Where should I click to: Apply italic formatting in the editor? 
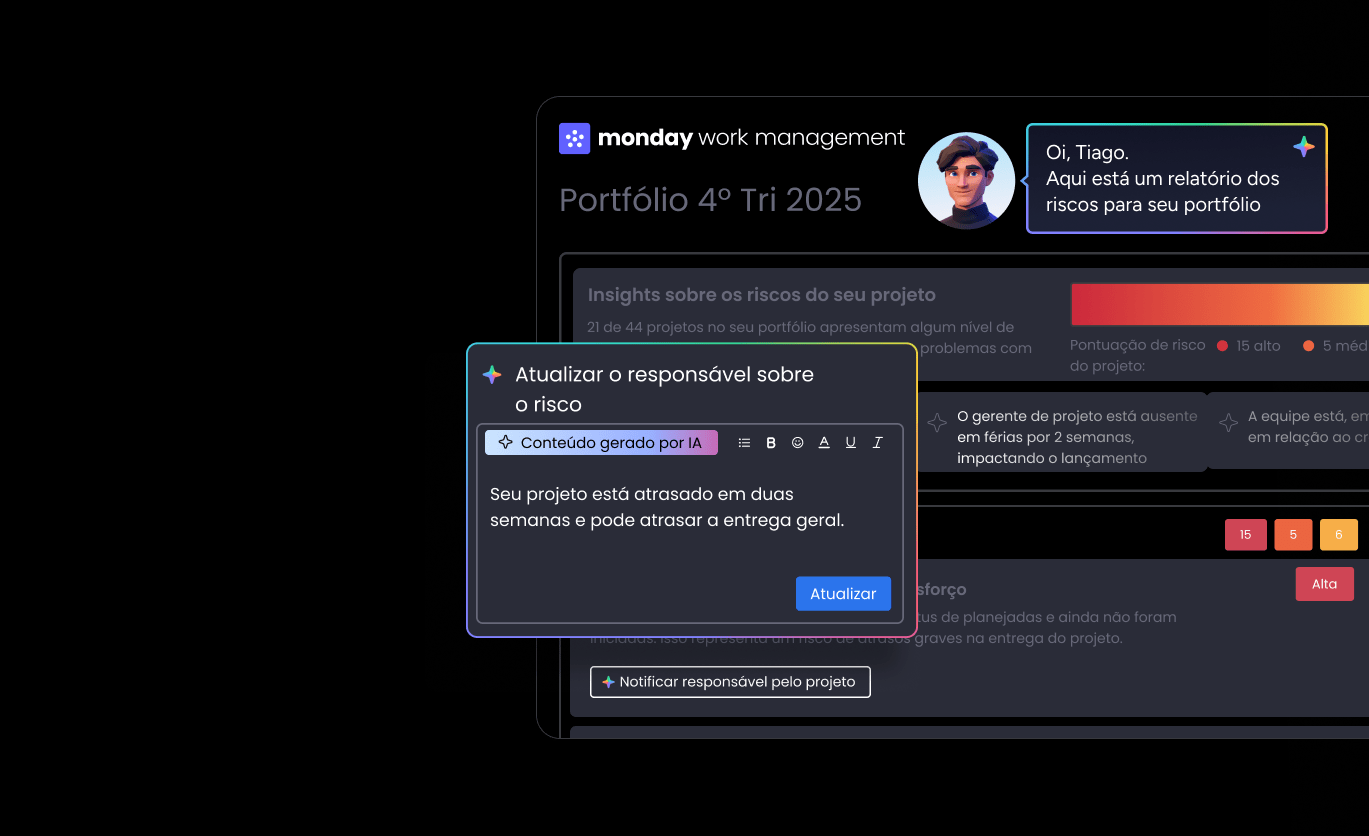(x=878, y=443)
